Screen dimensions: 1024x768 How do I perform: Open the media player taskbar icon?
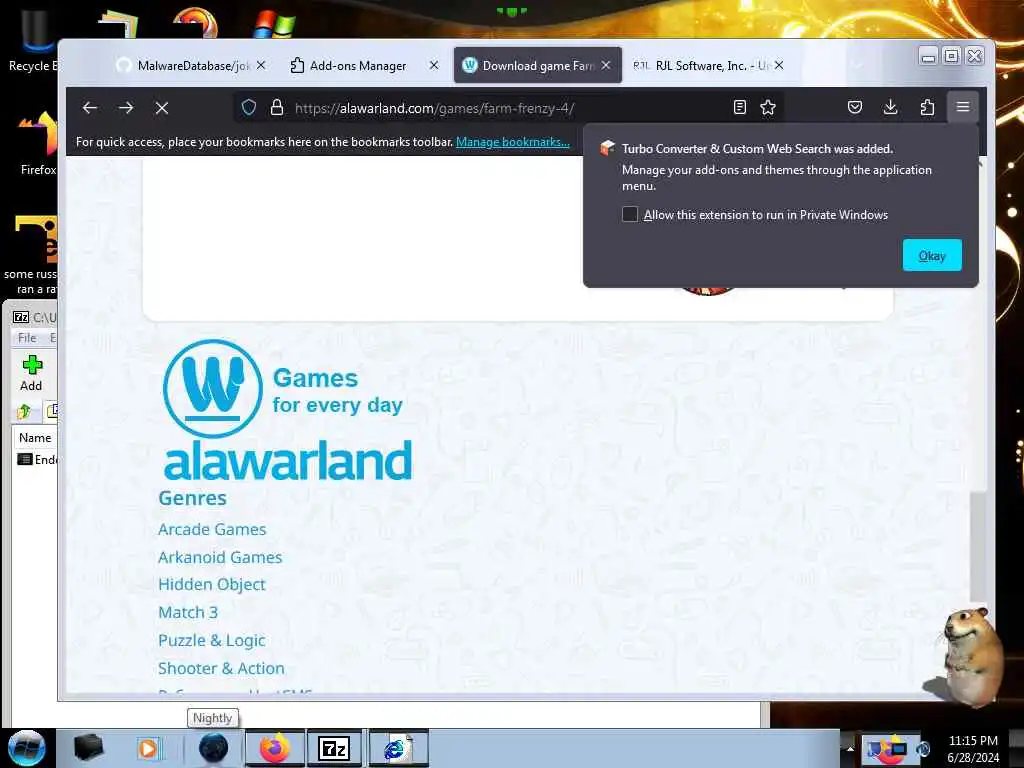tap(148, 748)
